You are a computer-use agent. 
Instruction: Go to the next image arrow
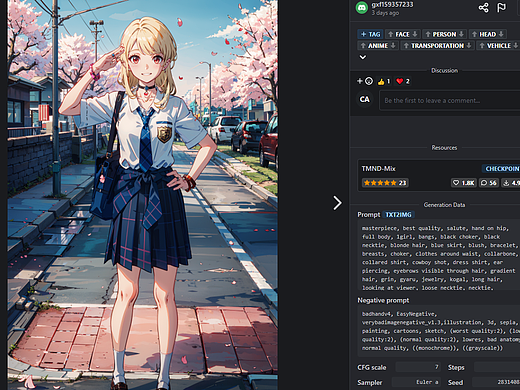coord(337,203)
